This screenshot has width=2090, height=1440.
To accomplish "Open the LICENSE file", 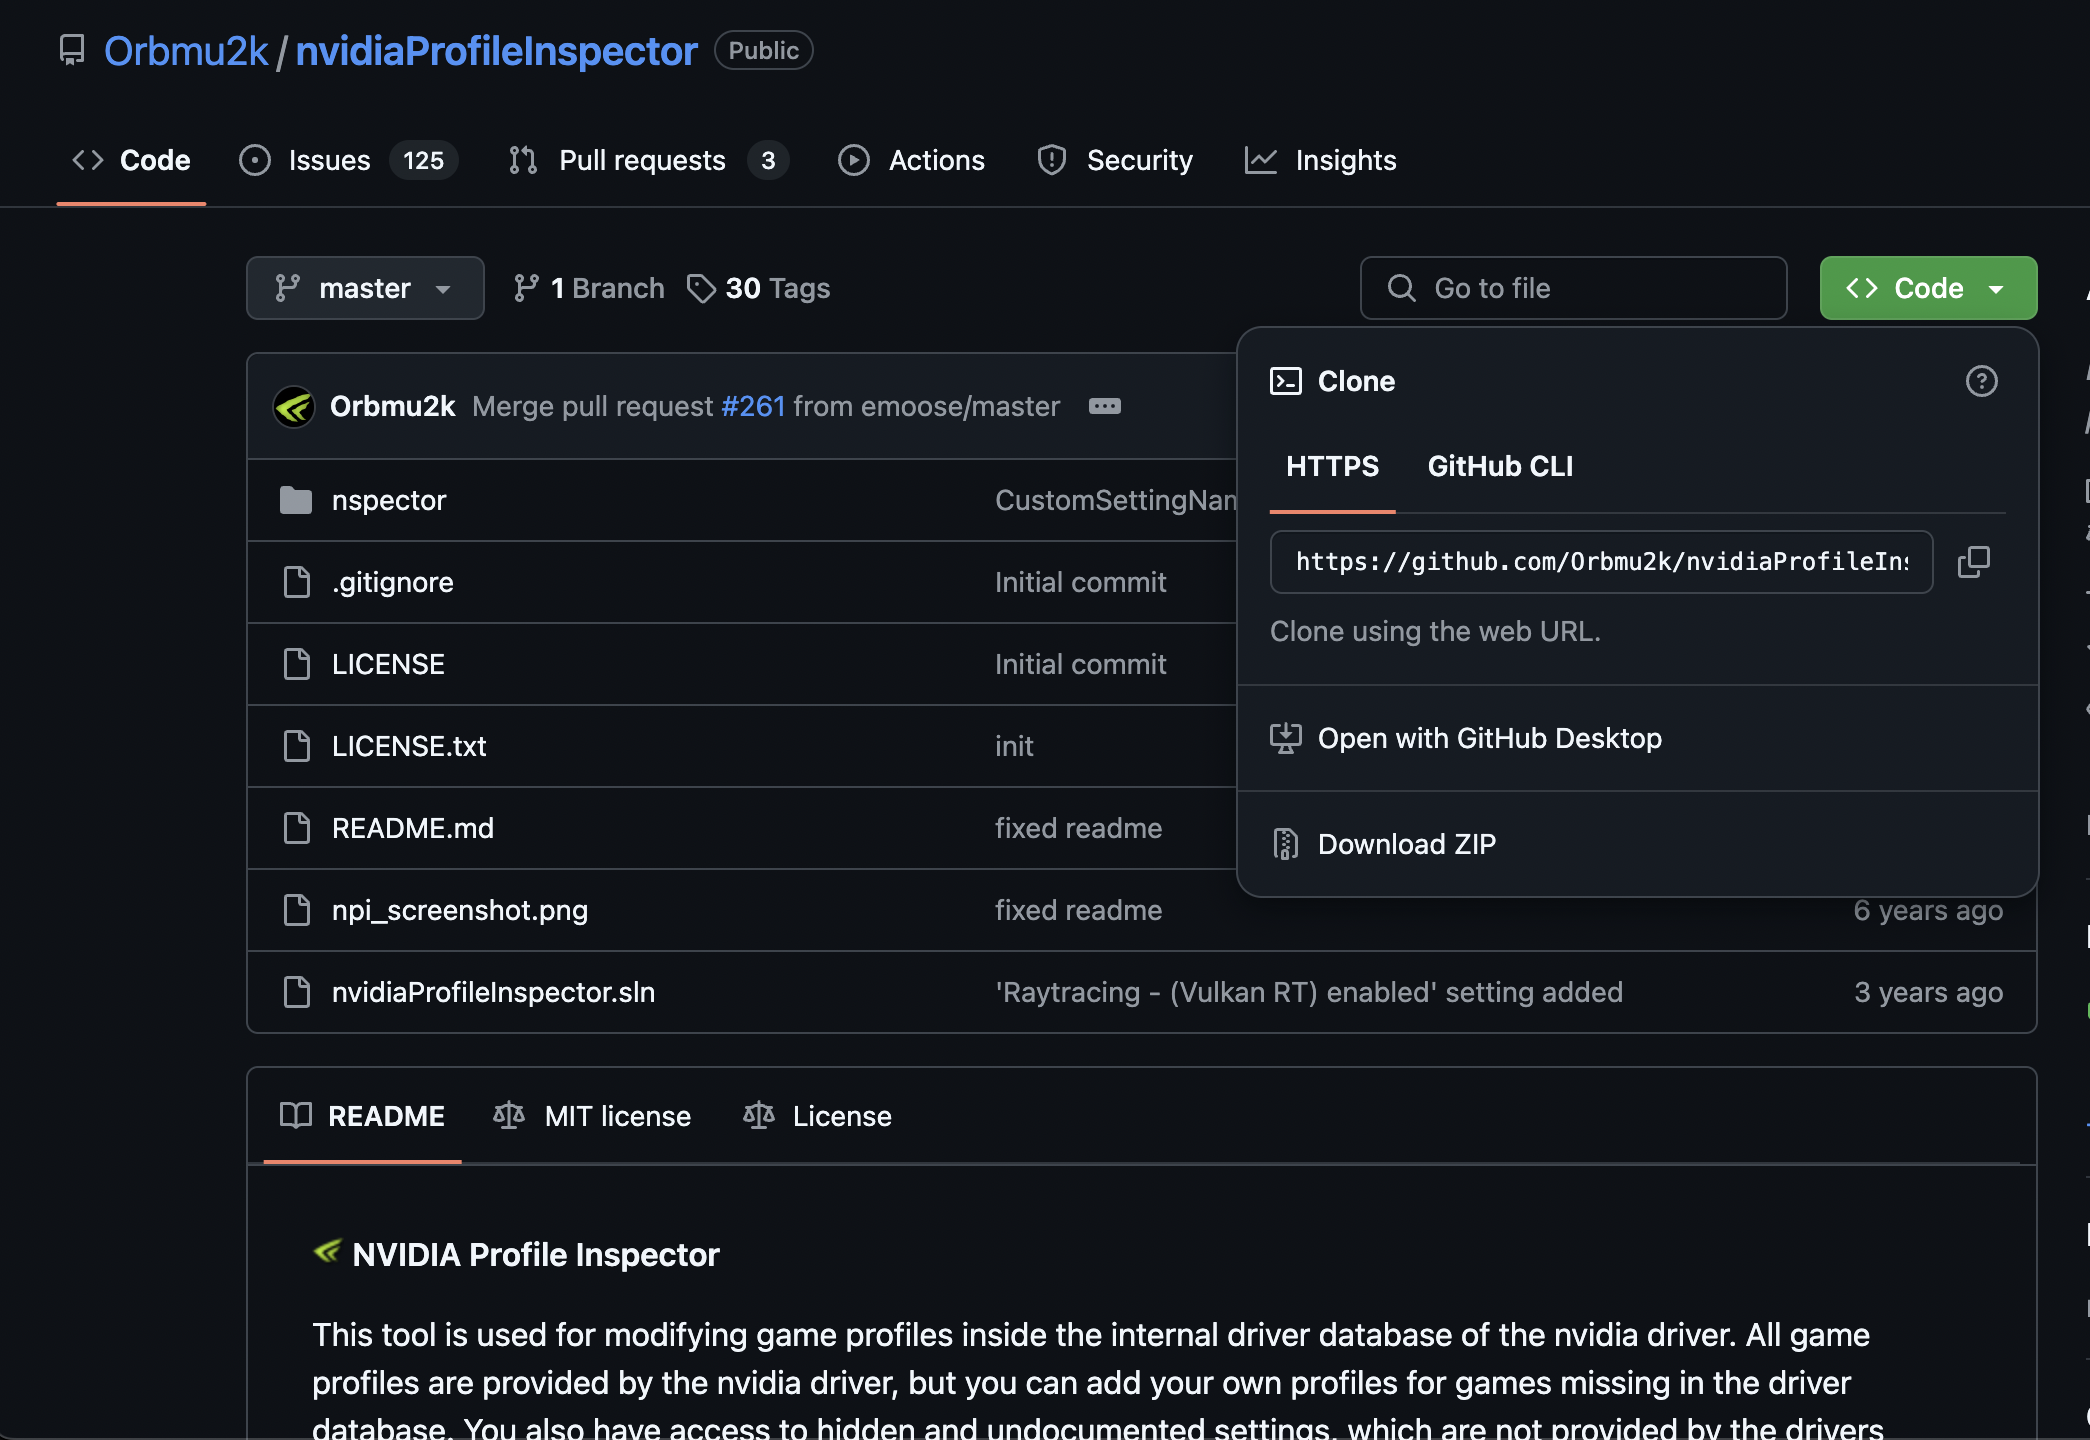I will point(388,664).
